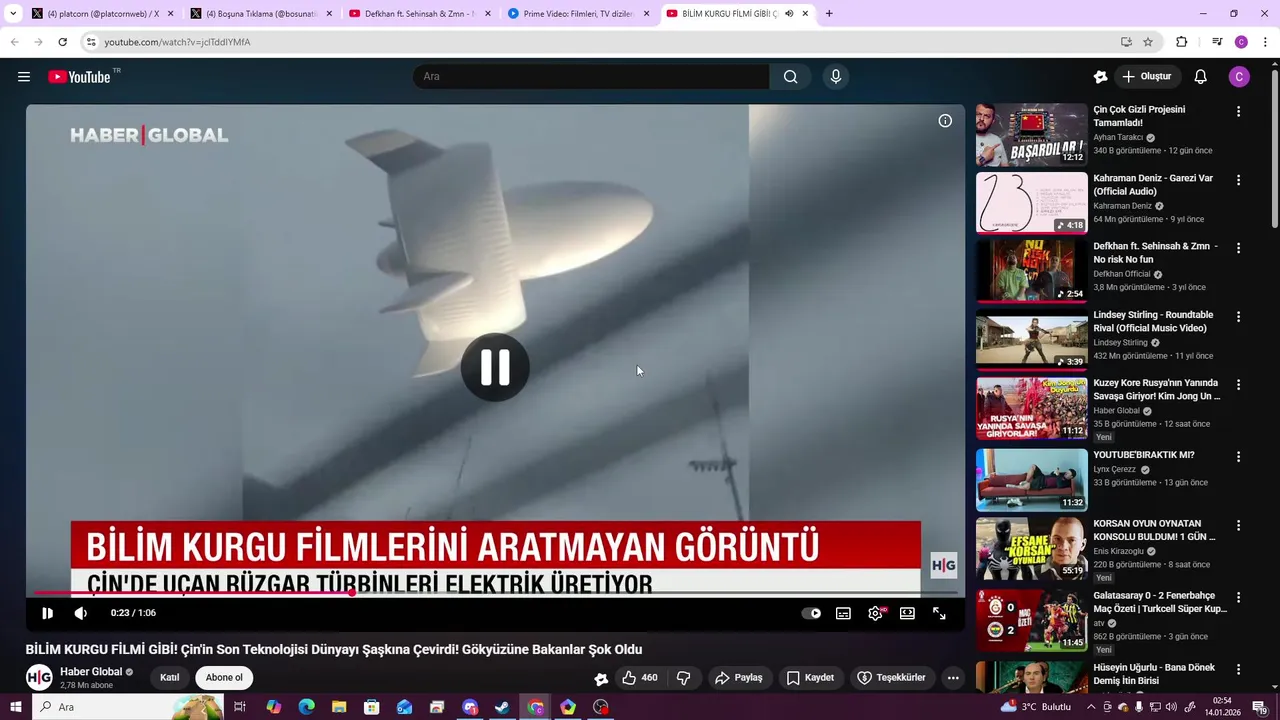Open Steam from the taskbar
This screenshot has width=1280, height=720.
(502, 707)
